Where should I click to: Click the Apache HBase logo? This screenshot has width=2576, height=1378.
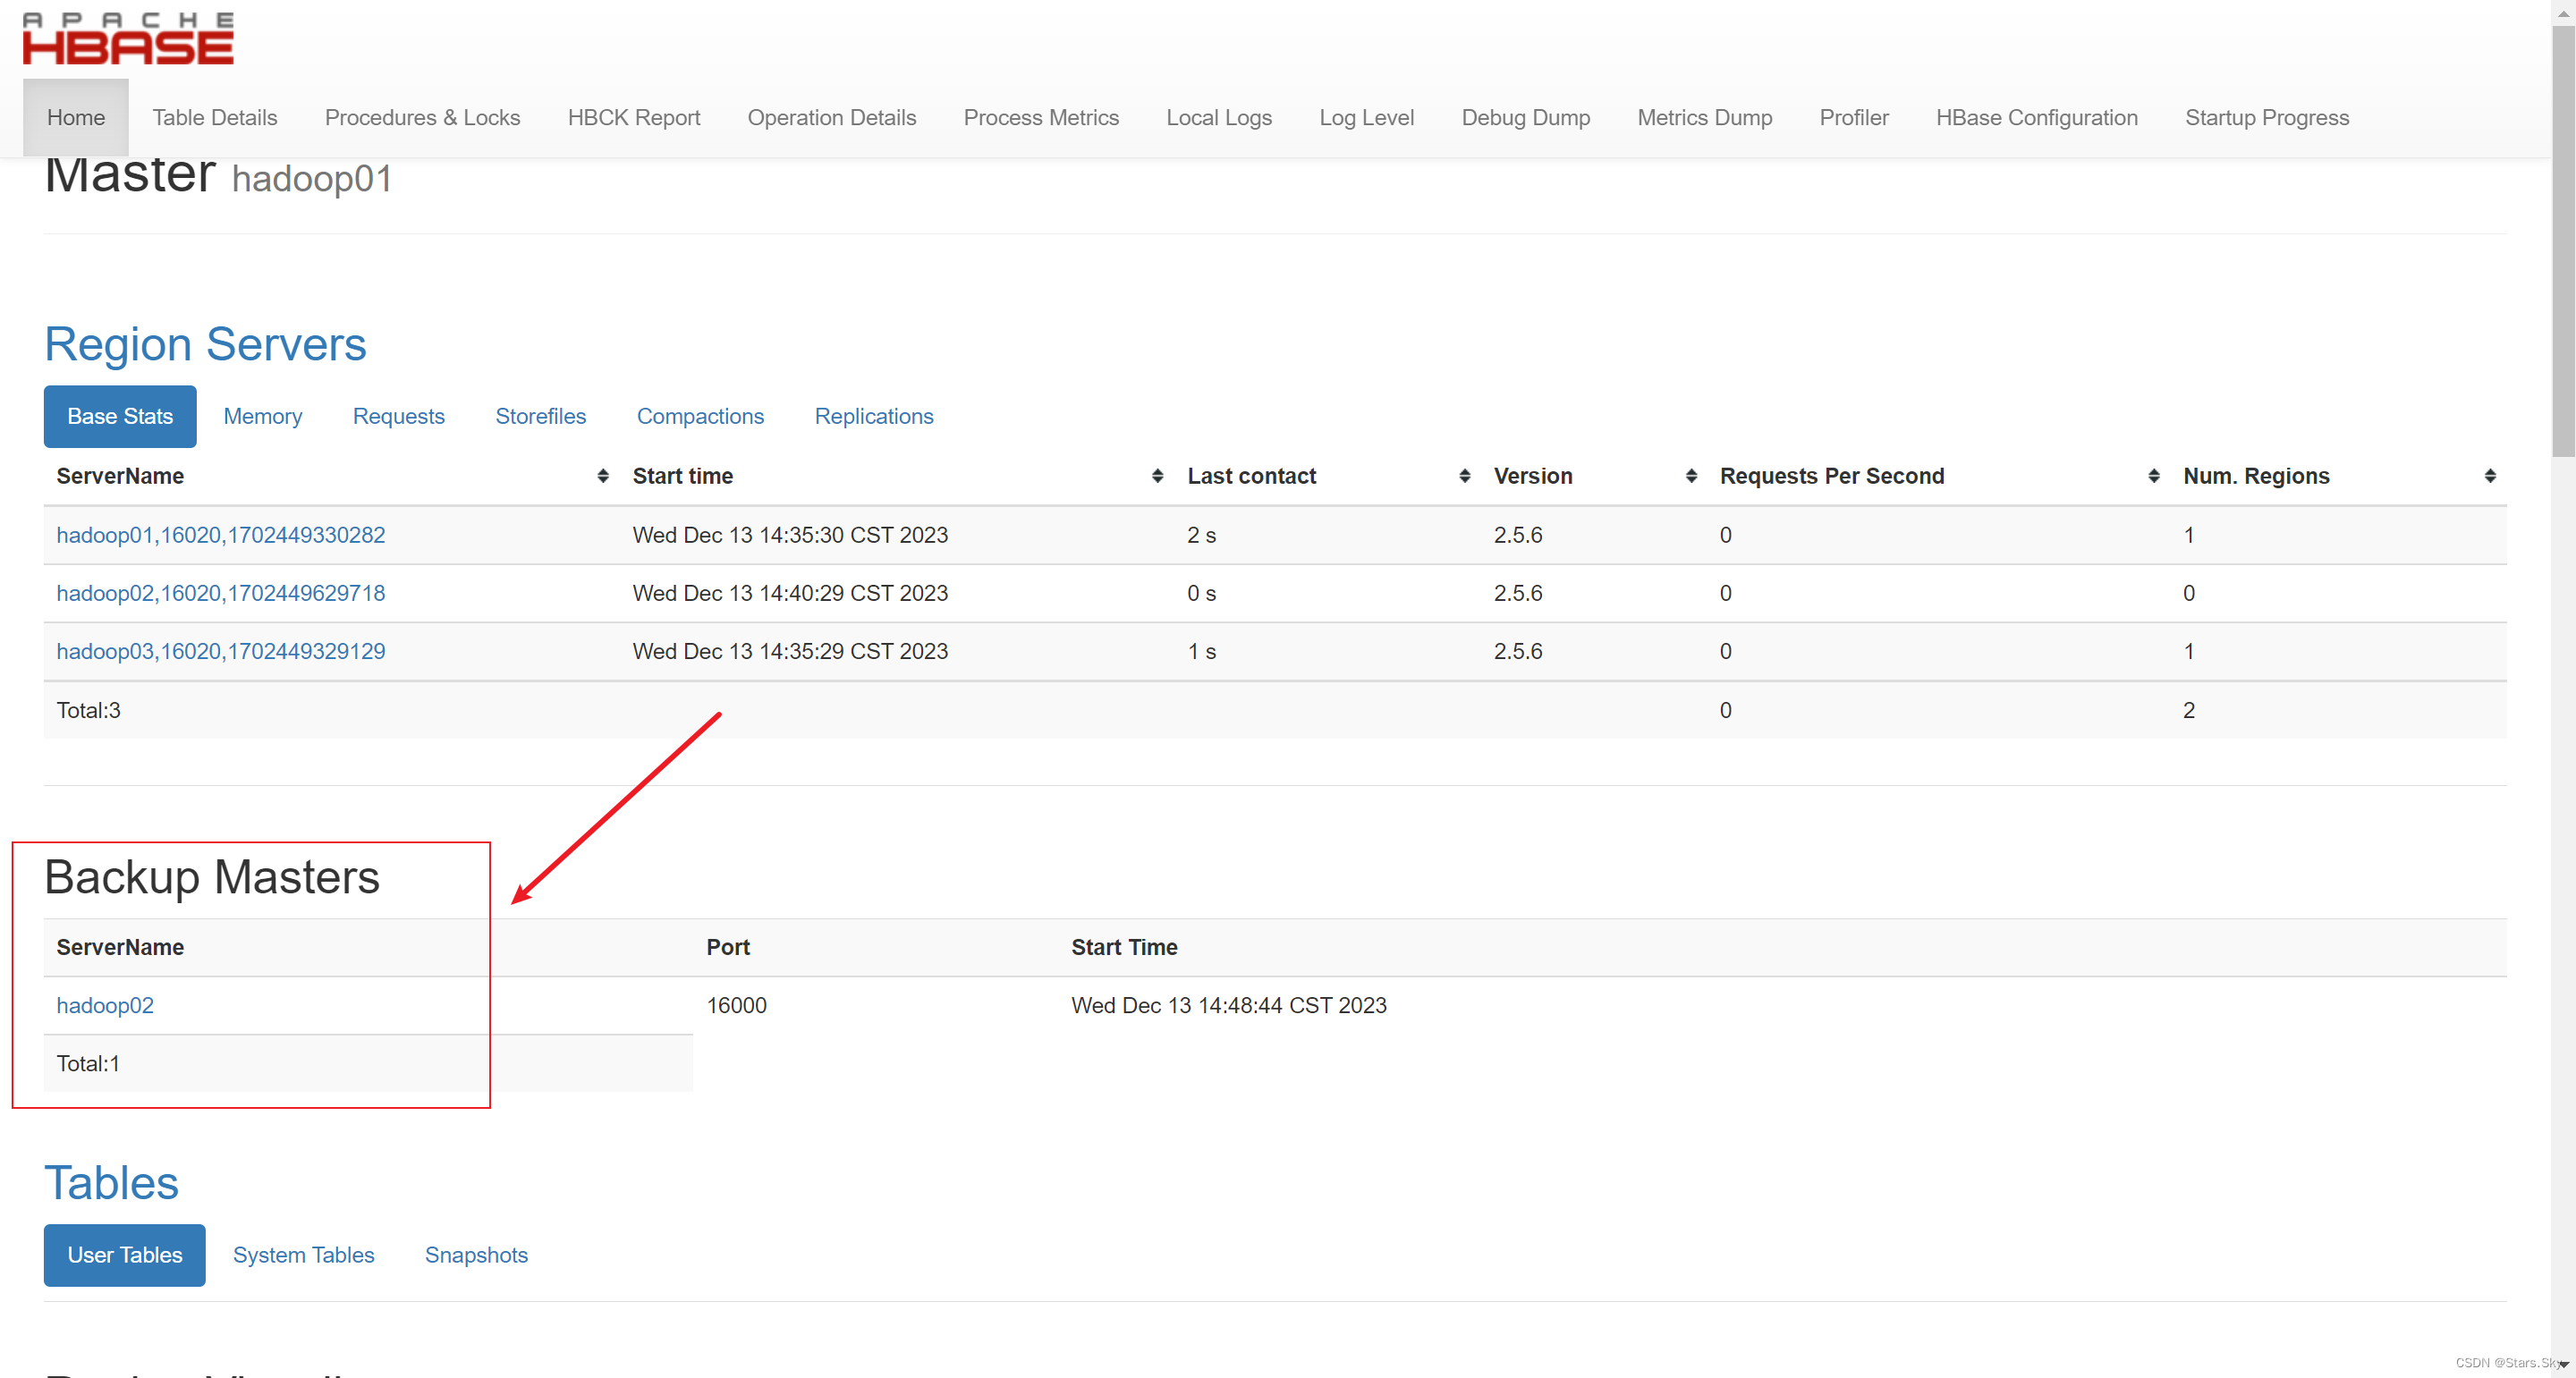[x=127, y=39]
